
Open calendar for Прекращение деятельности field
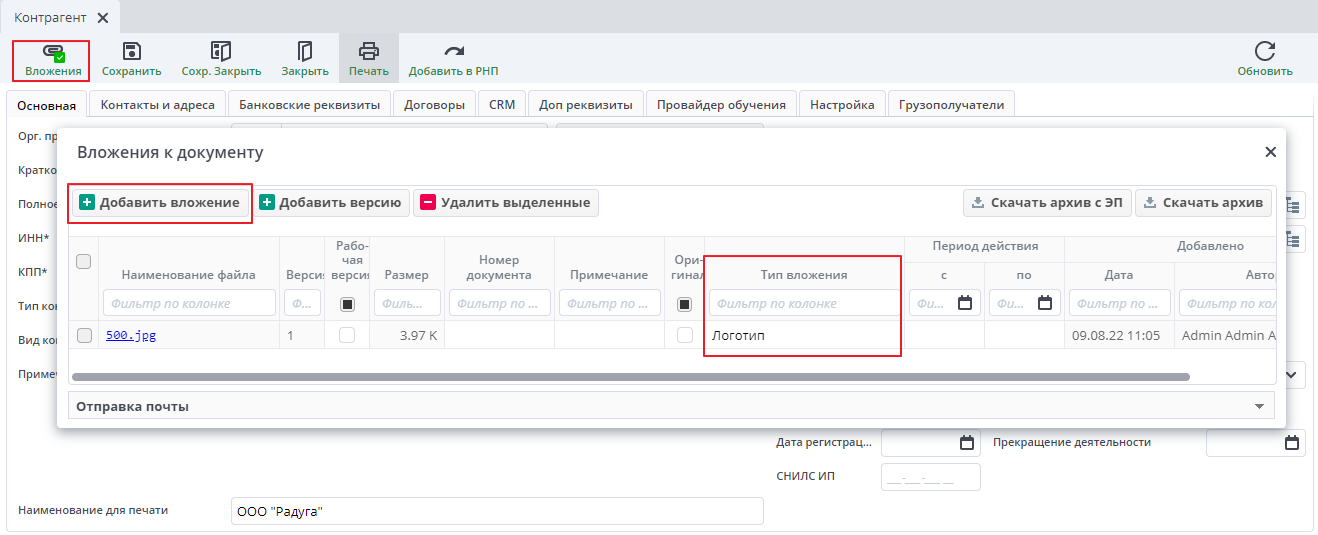tap(1292, 442)
